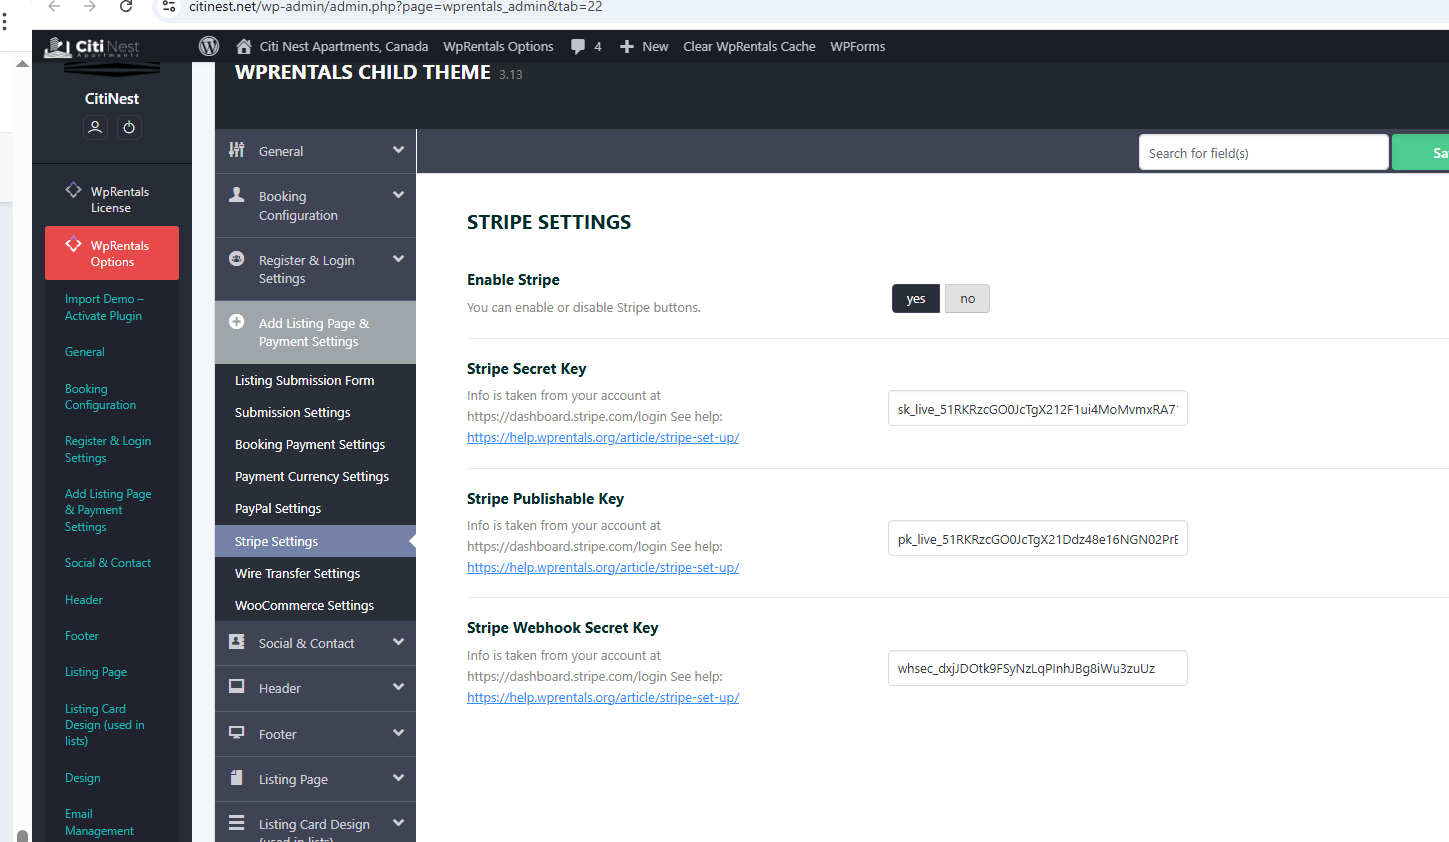Click the WpRentals License diamond icon

tap(73, 190)
